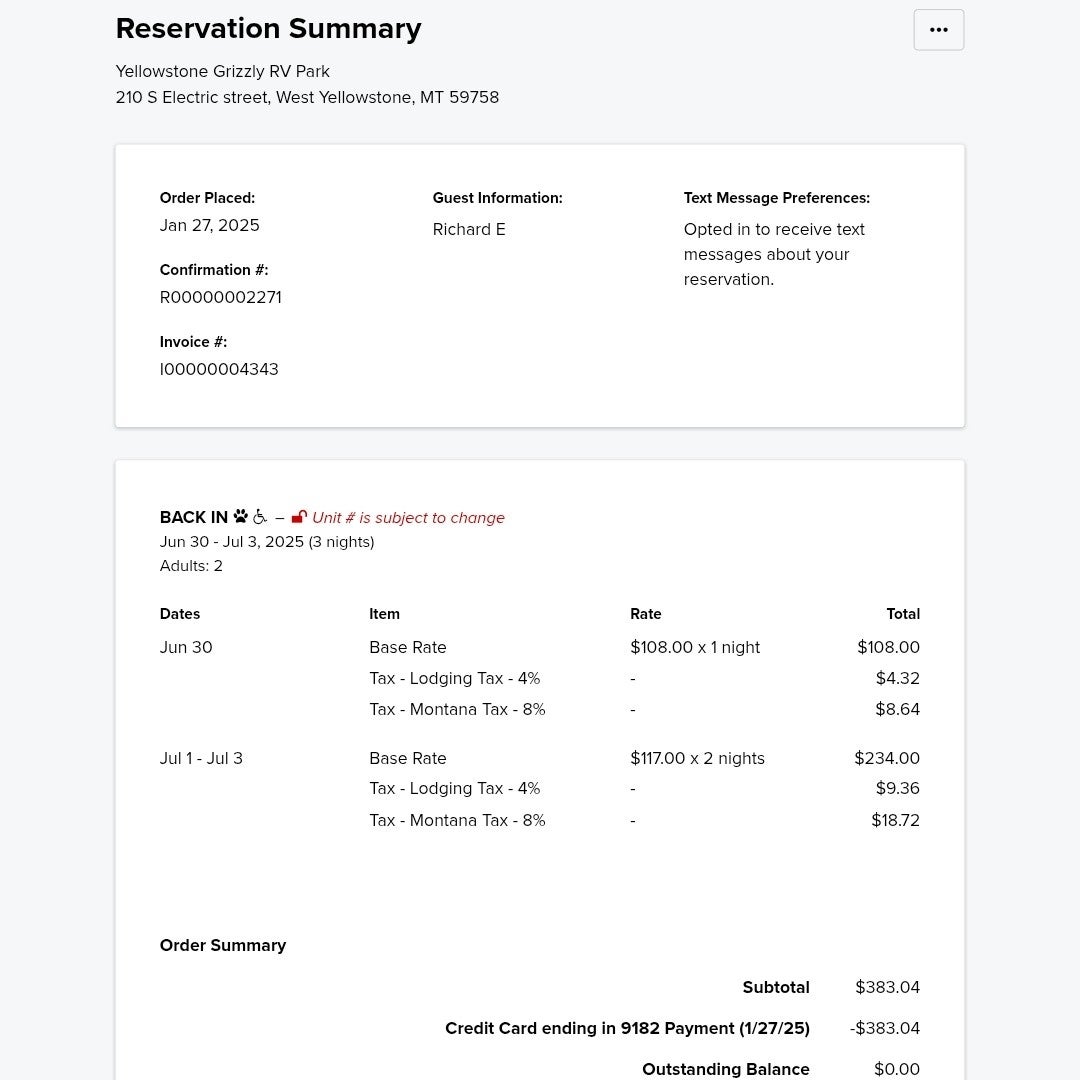Select invoice number I00000004343
Viewport: 1080px width, 1080px height.
(219, 369)
